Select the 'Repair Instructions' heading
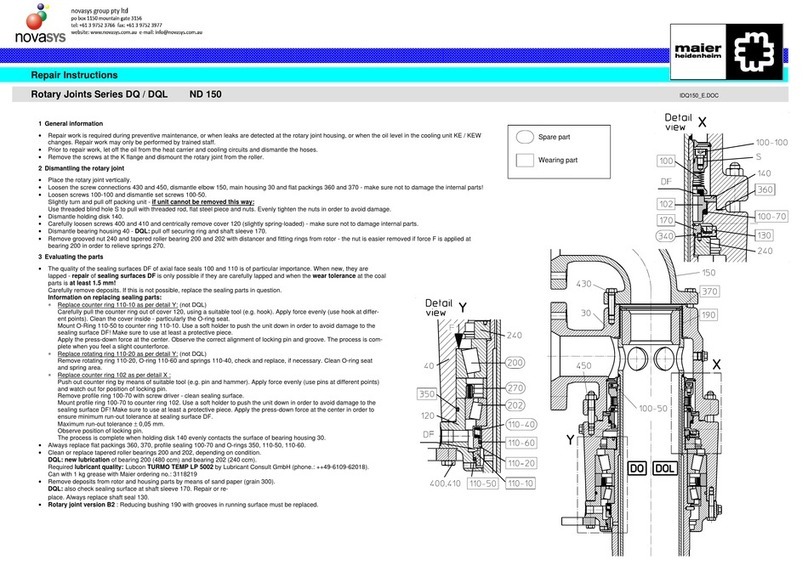The width and height of the screenshot is (808, 571). [74, 75]
